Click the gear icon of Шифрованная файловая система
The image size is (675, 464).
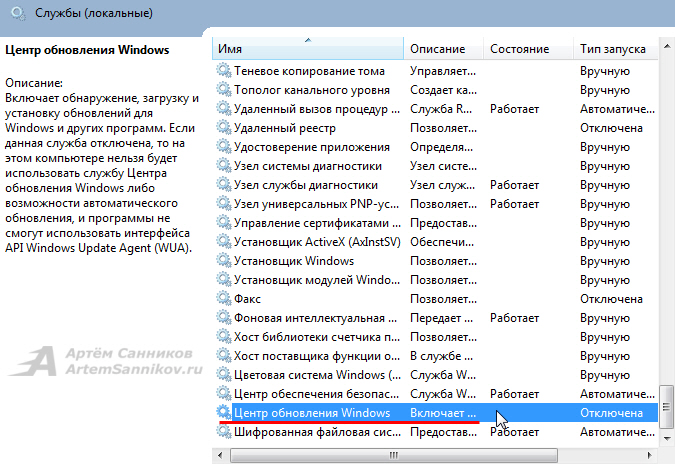223,431
